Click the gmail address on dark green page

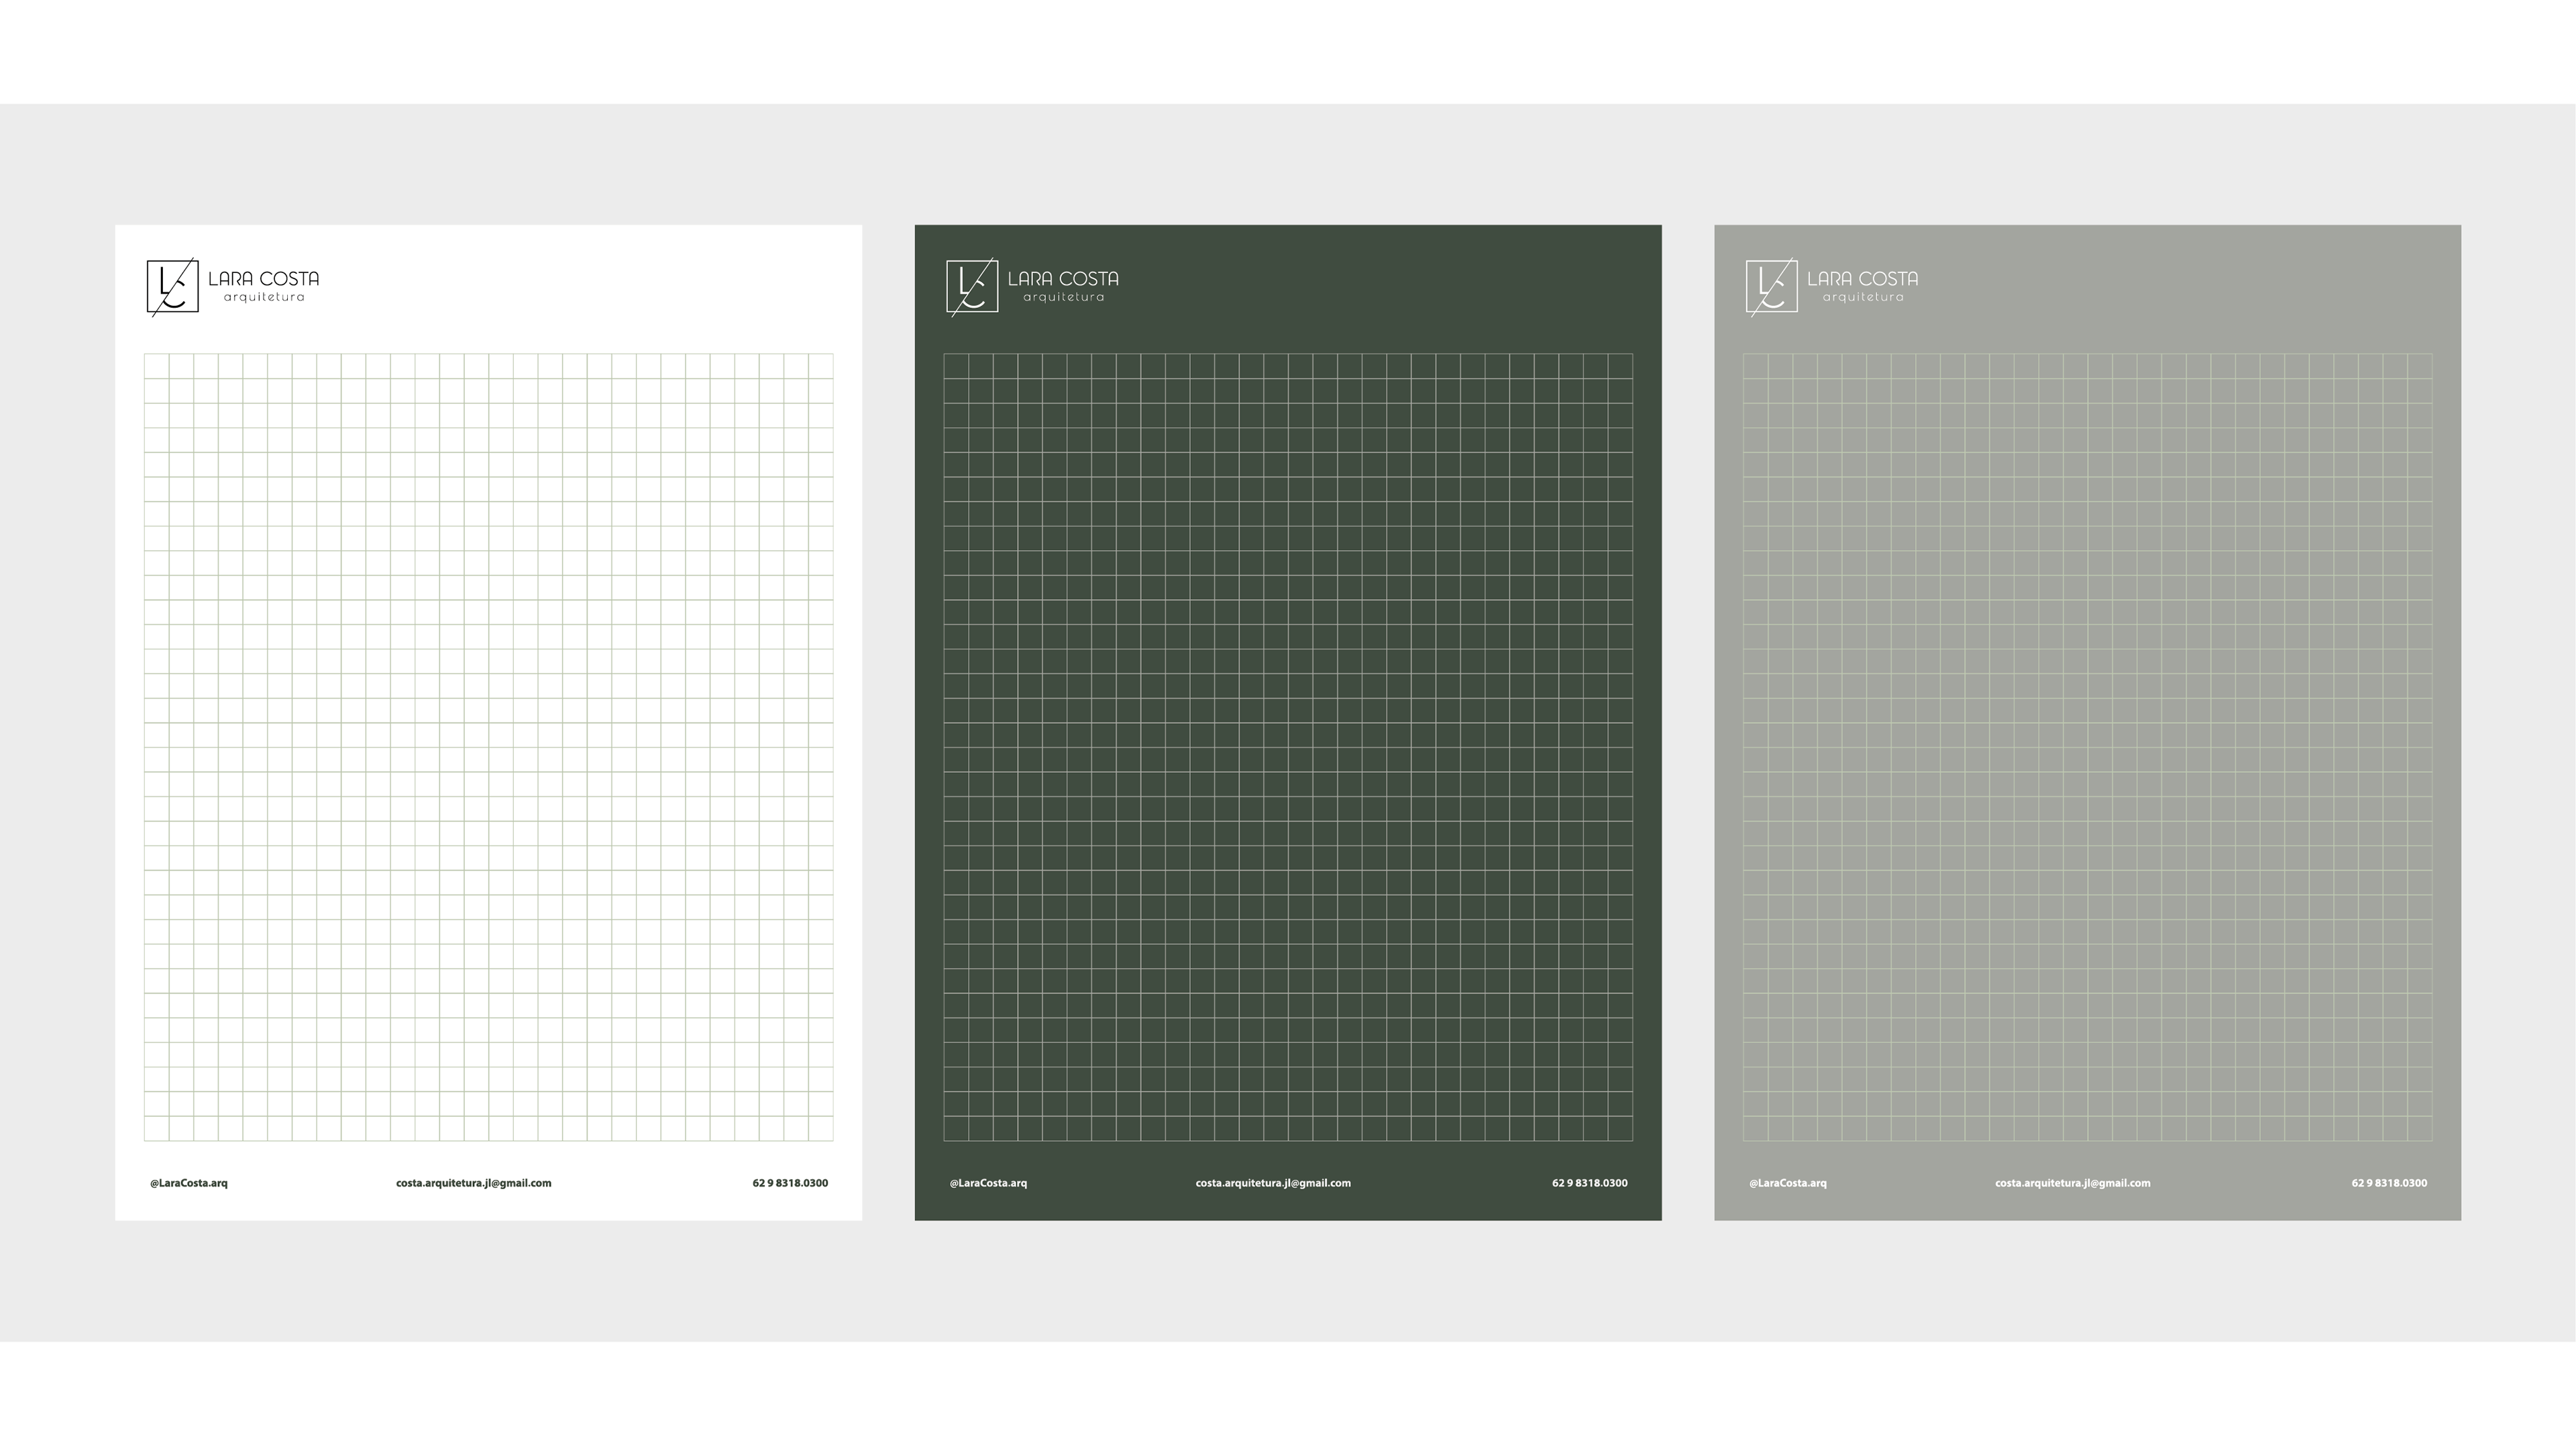1273,1183
